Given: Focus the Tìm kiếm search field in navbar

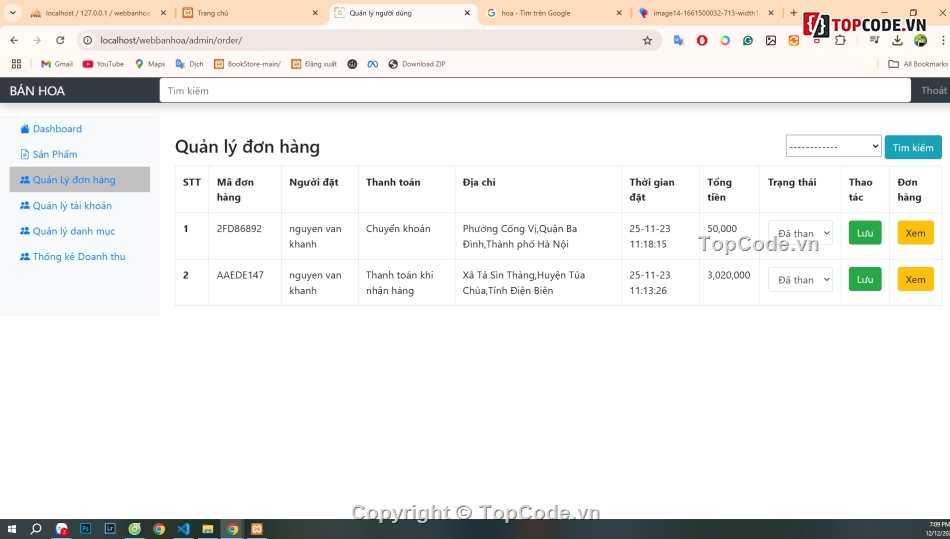Looking at the screenshot, I should pyautogui.click(x=535, y=91).
